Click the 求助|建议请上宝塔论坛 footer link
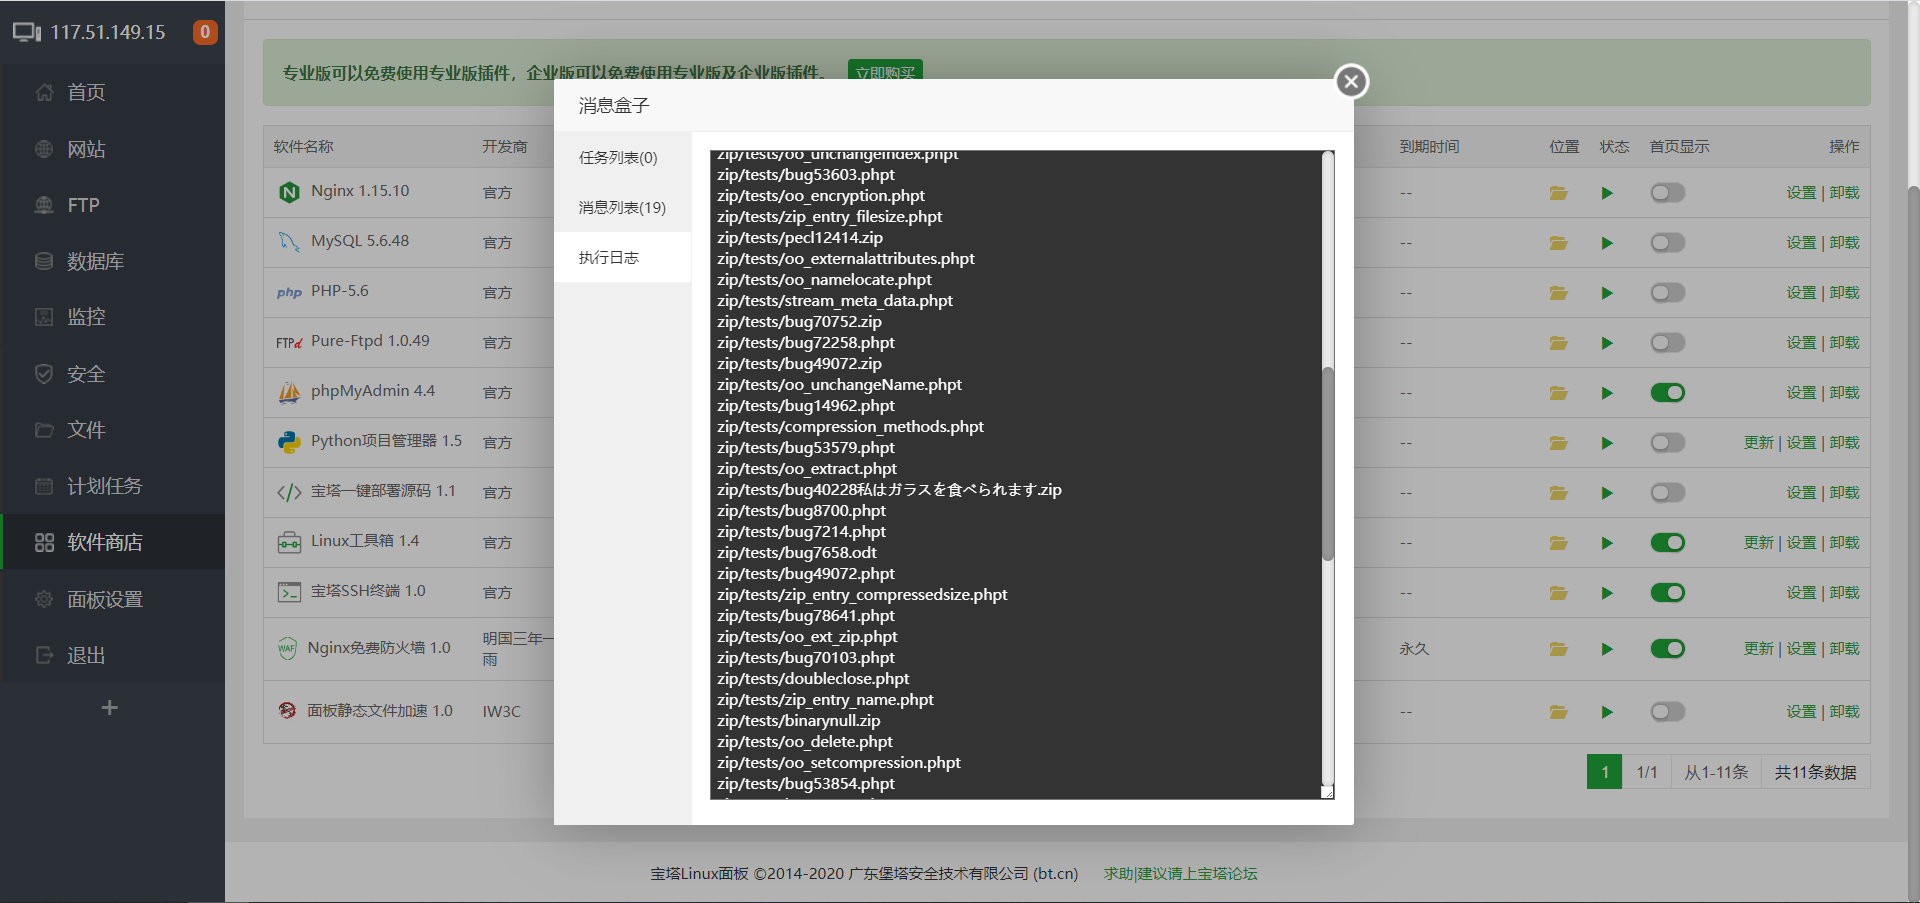 (x=1180, y=874)
